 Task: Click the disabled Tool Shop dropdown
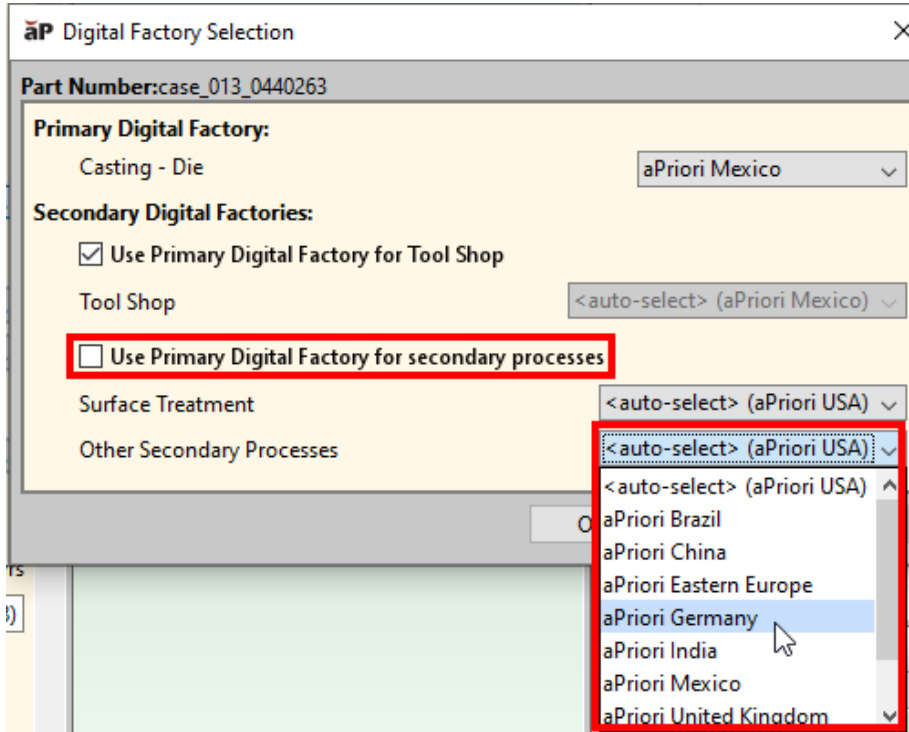click(x=736, y=302)
